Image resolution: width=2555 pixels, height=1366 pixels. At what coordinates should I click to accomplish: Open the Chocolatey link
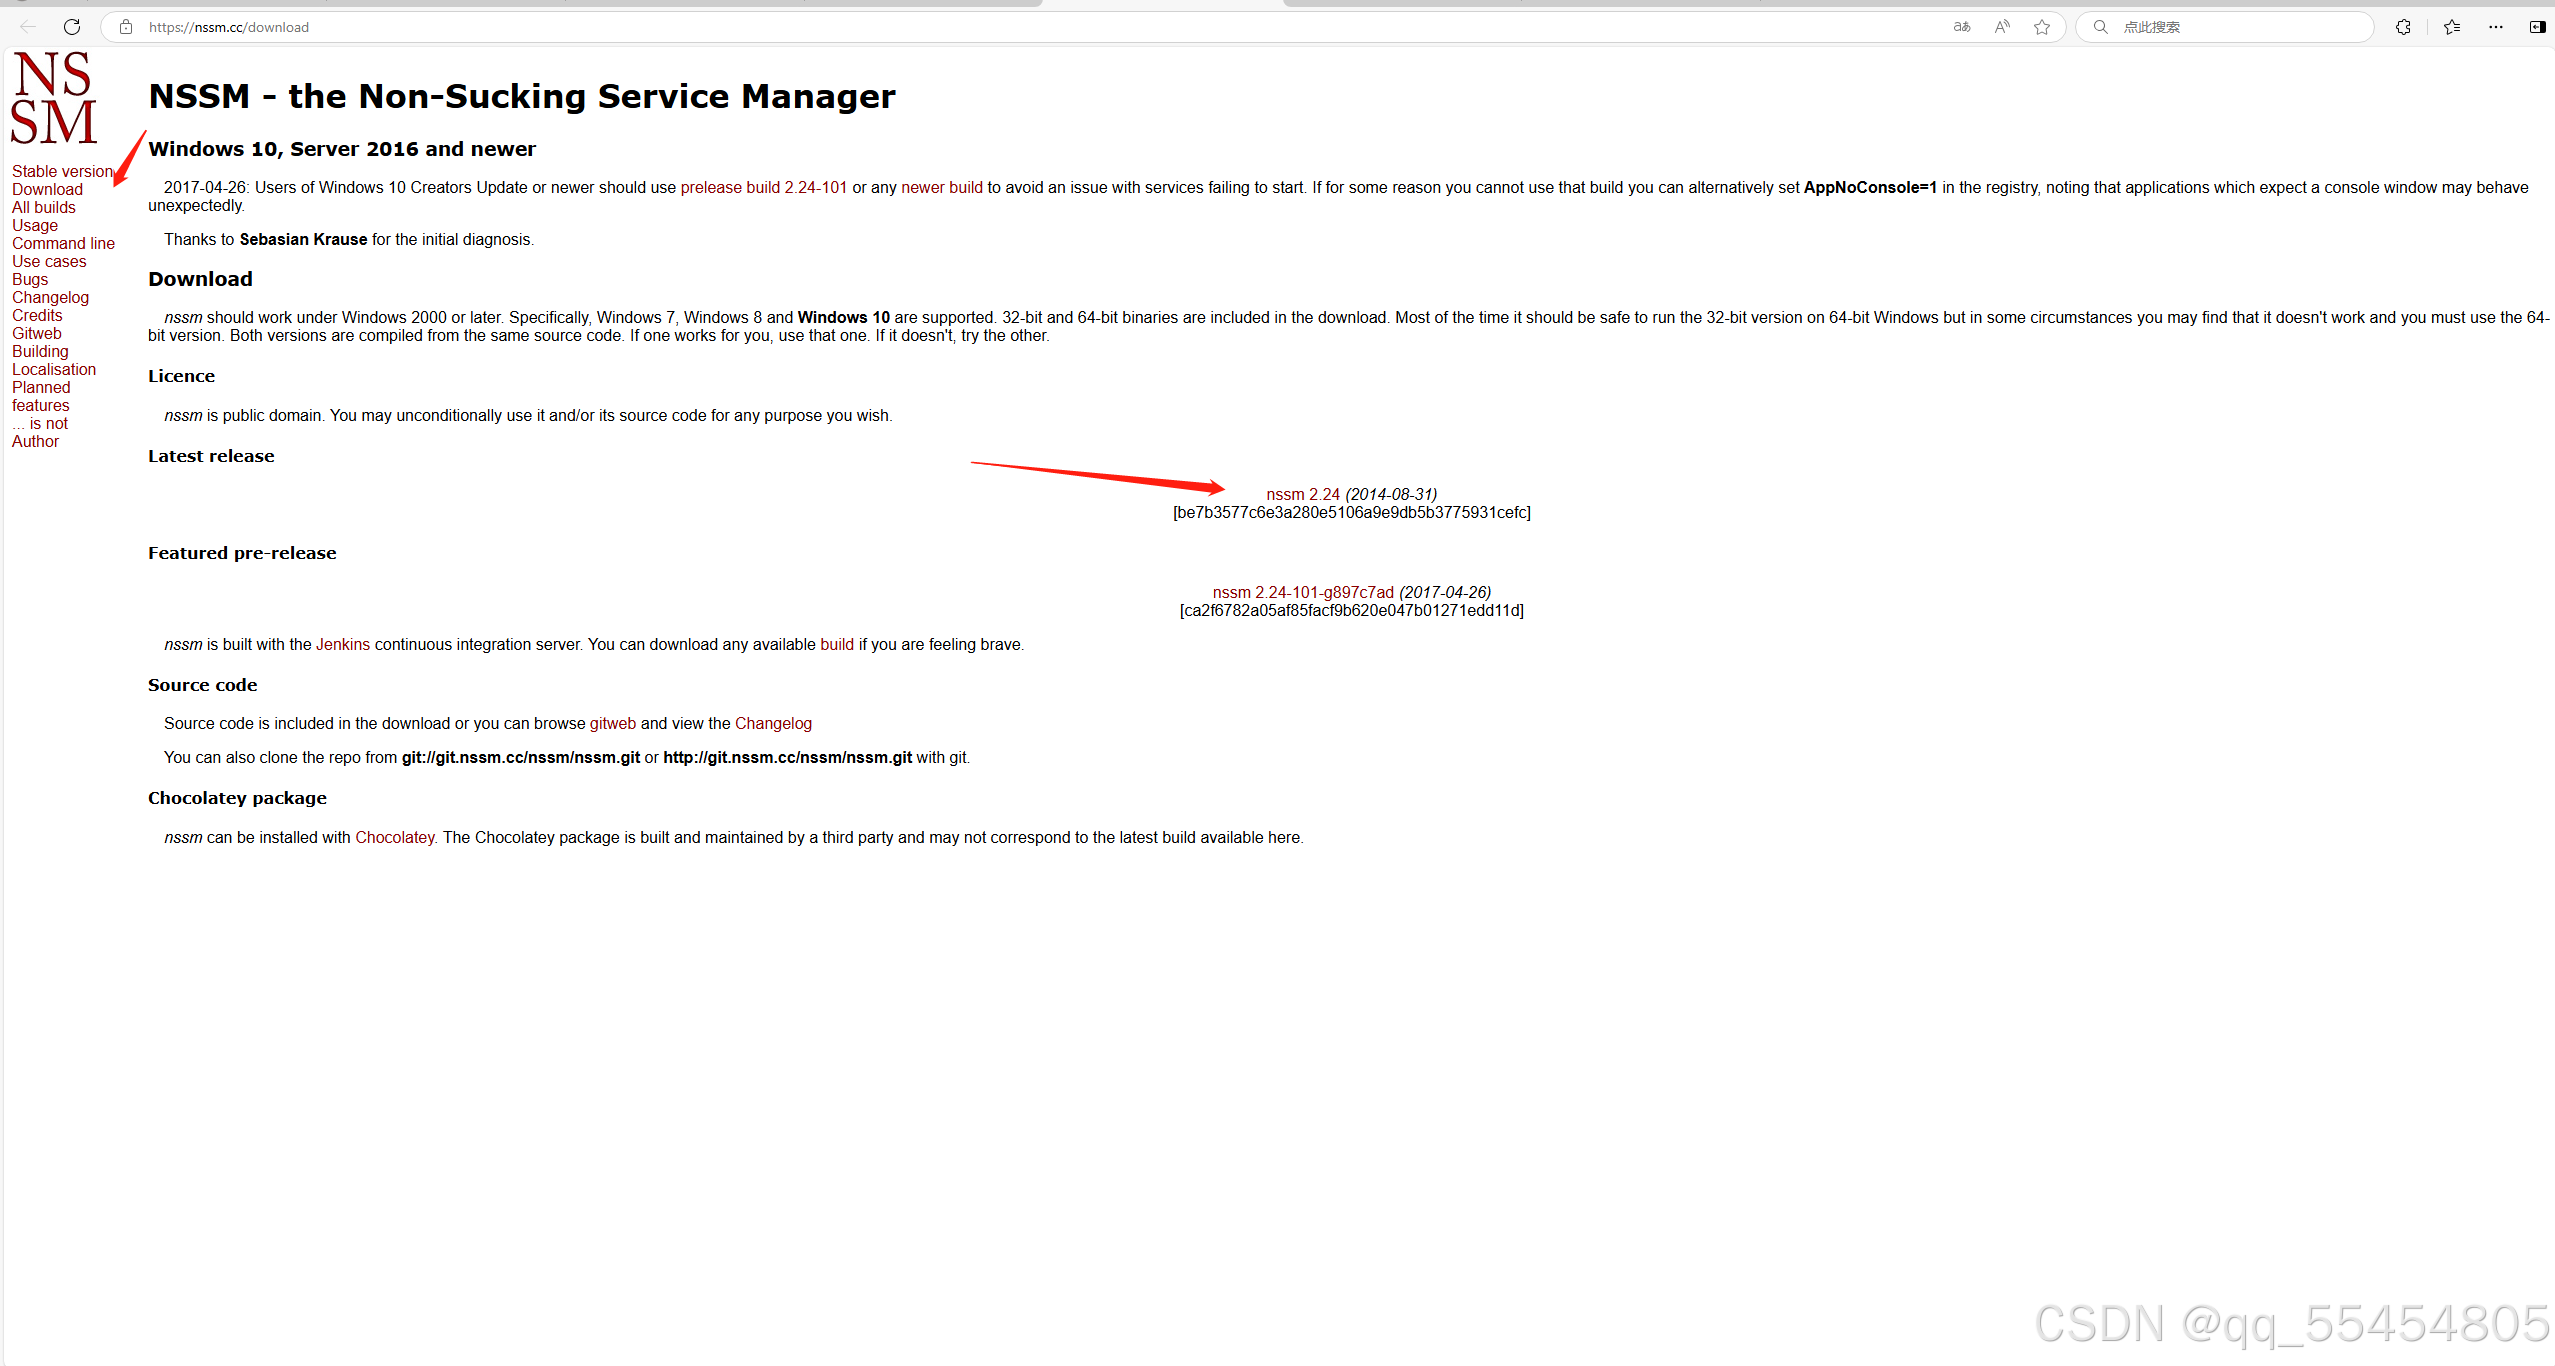(395, 837)
